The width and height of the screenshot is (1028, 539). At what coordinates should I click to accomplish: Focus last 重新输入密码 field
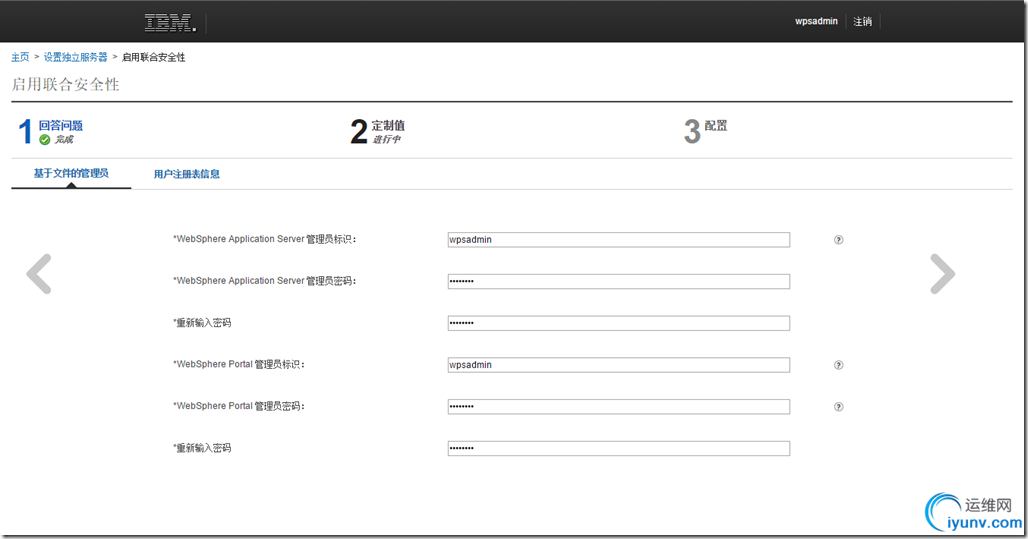point(618,449)
